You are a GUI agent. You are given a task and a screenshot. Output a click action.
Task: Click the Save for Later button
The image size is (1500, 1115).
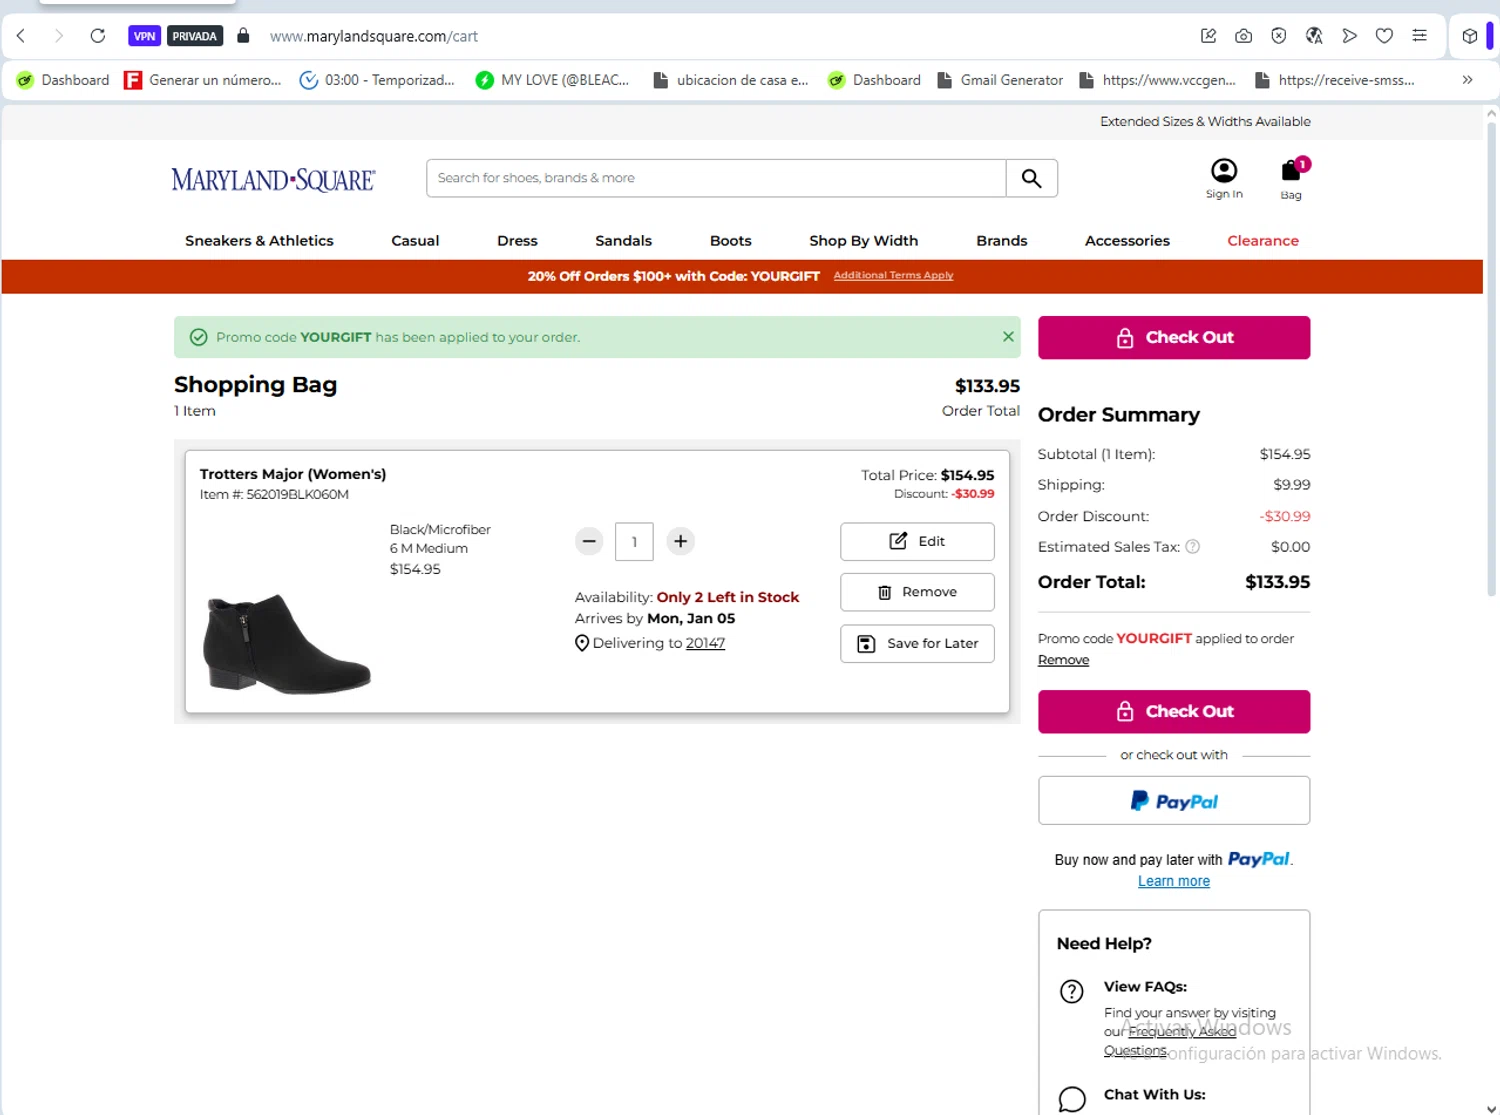coord(917,643)
